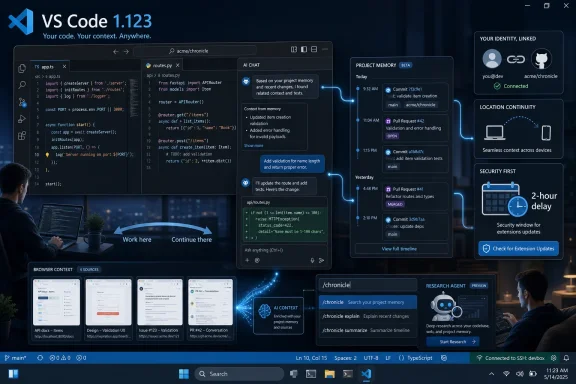The width and height of the screenshot is (576, 384).
Task: Click the Check for Extension Updates button
Action: [519, 248]
